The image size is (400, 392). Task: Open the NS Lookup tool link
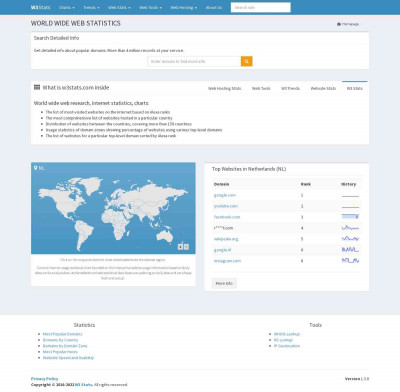[283, 340]
